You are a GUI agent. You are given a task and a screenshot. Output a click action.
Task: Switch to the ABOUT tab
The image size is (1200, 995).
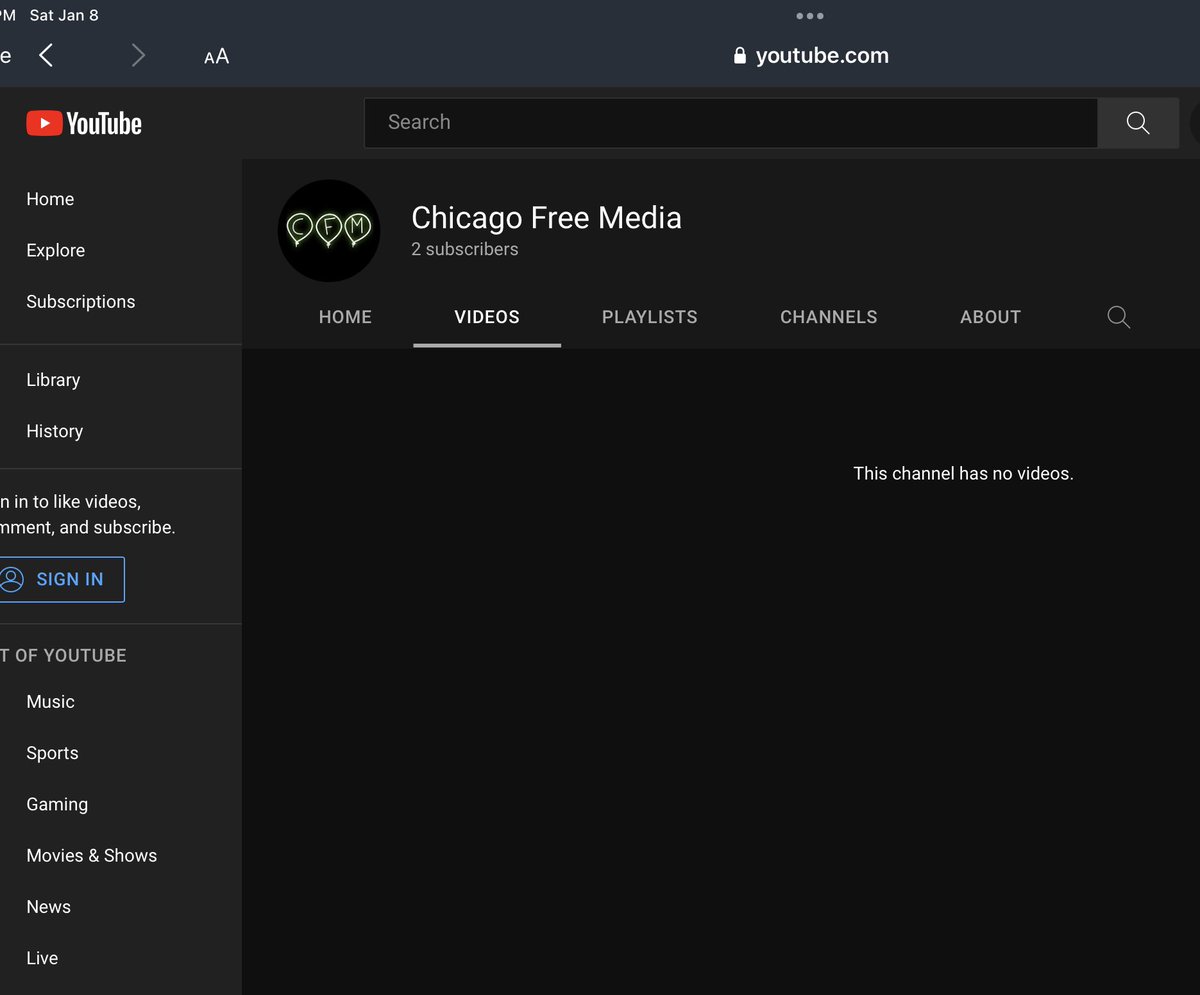pyautogui.click(x=990, y=317)
